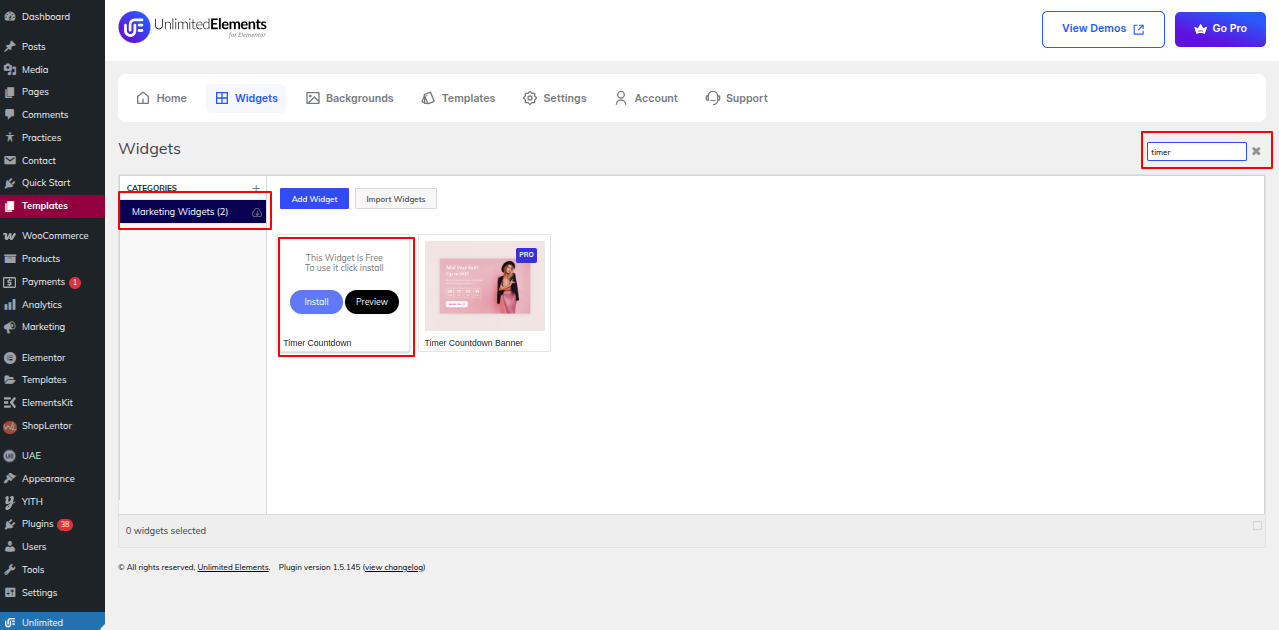Select the UAE icon in the sidebar

click(10, 456)
